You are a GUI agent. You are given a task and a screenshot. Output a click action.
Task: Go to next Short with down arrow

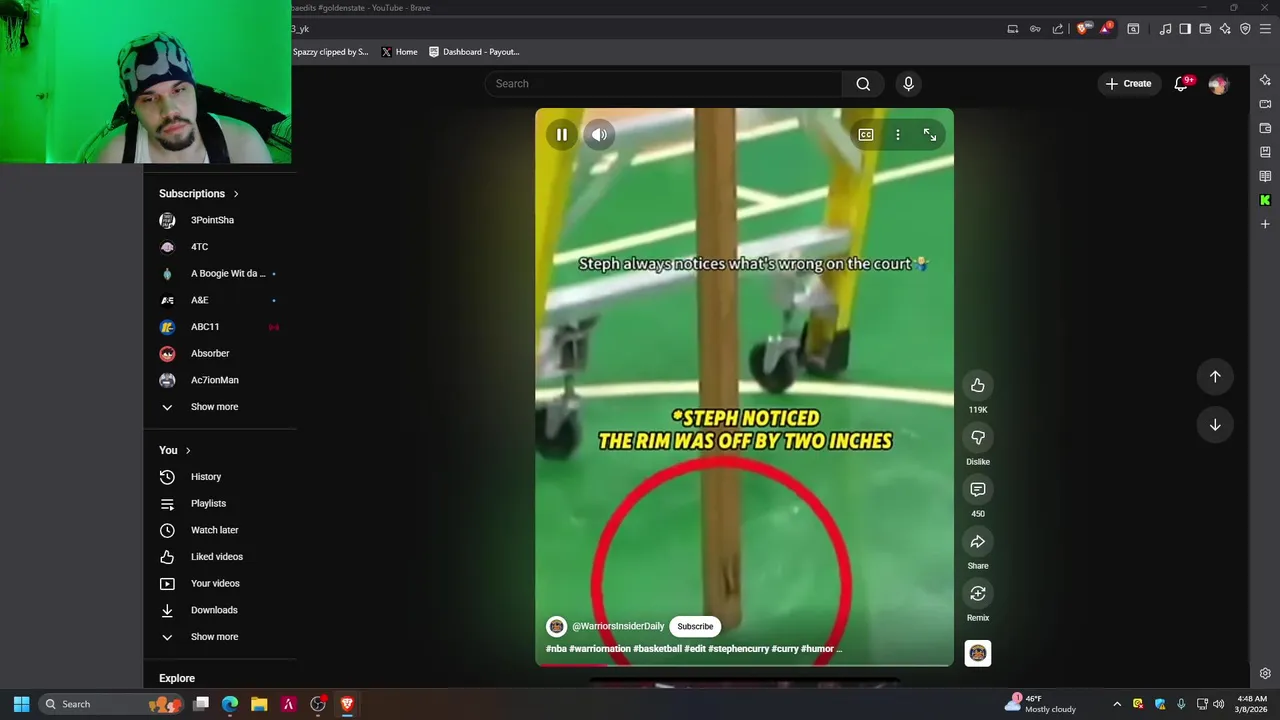(1215, 425)
